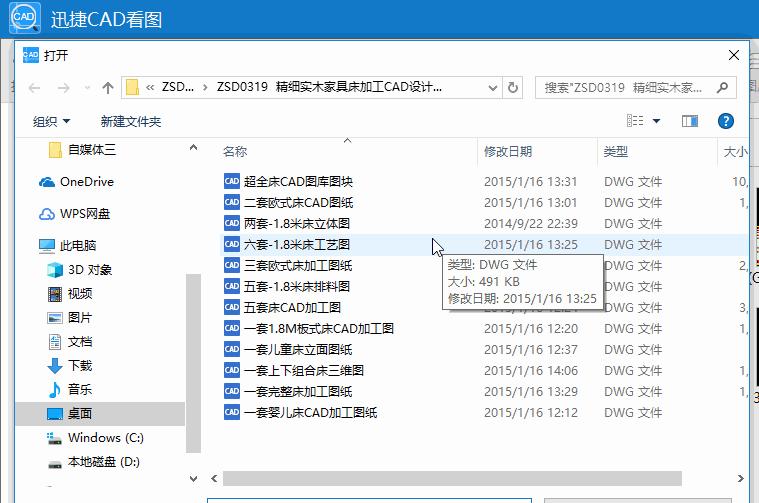This screenshot has height=503, width=759.
Task: Click the search magnifier icon
Action: pos(723,88)
